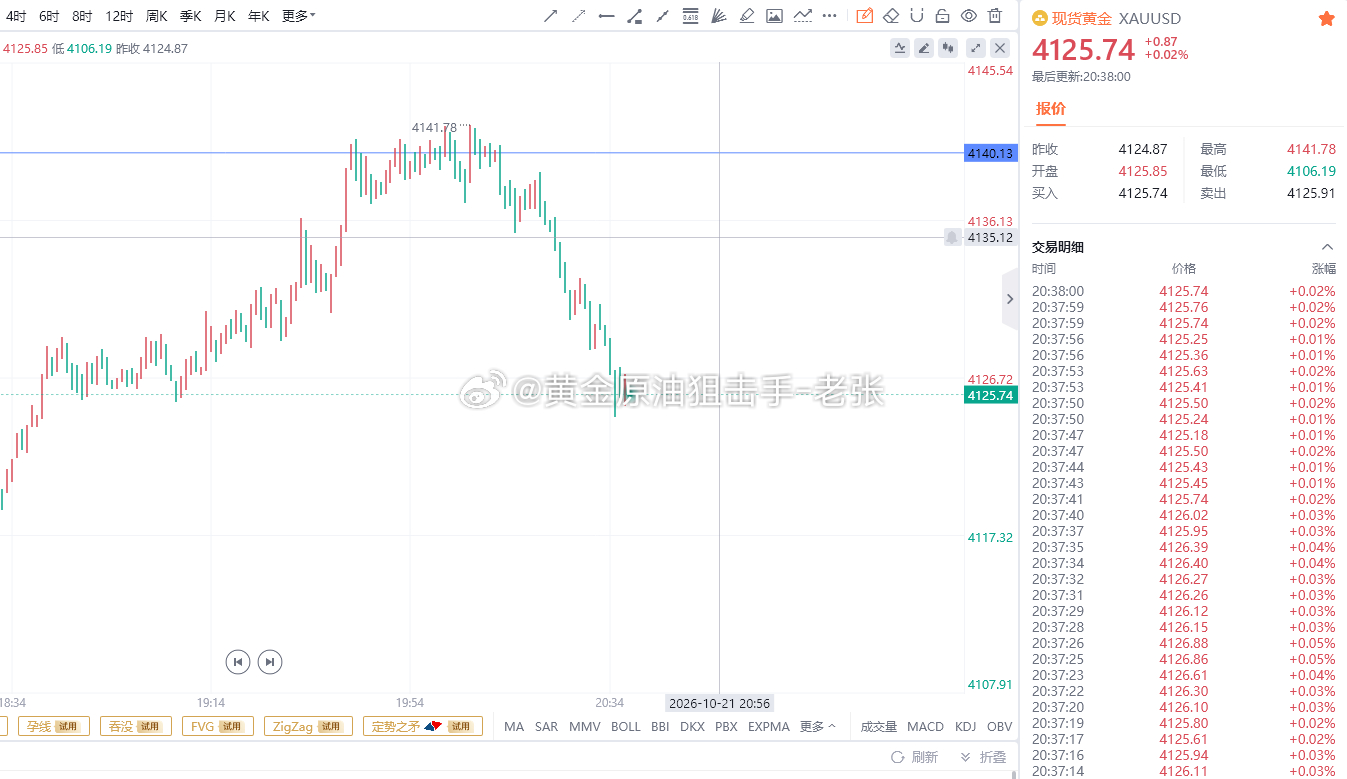The height and width of the screenshot is (779, 1347).
Task: Try the FVG indicator
Action: pos(217,727)
